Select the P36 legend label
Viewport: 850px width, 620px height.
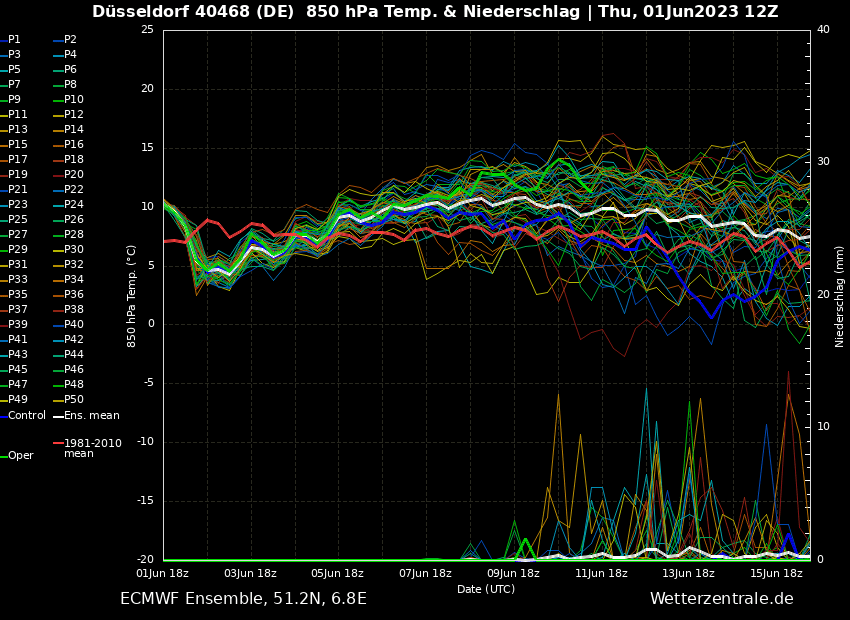(x=74, y=295)
